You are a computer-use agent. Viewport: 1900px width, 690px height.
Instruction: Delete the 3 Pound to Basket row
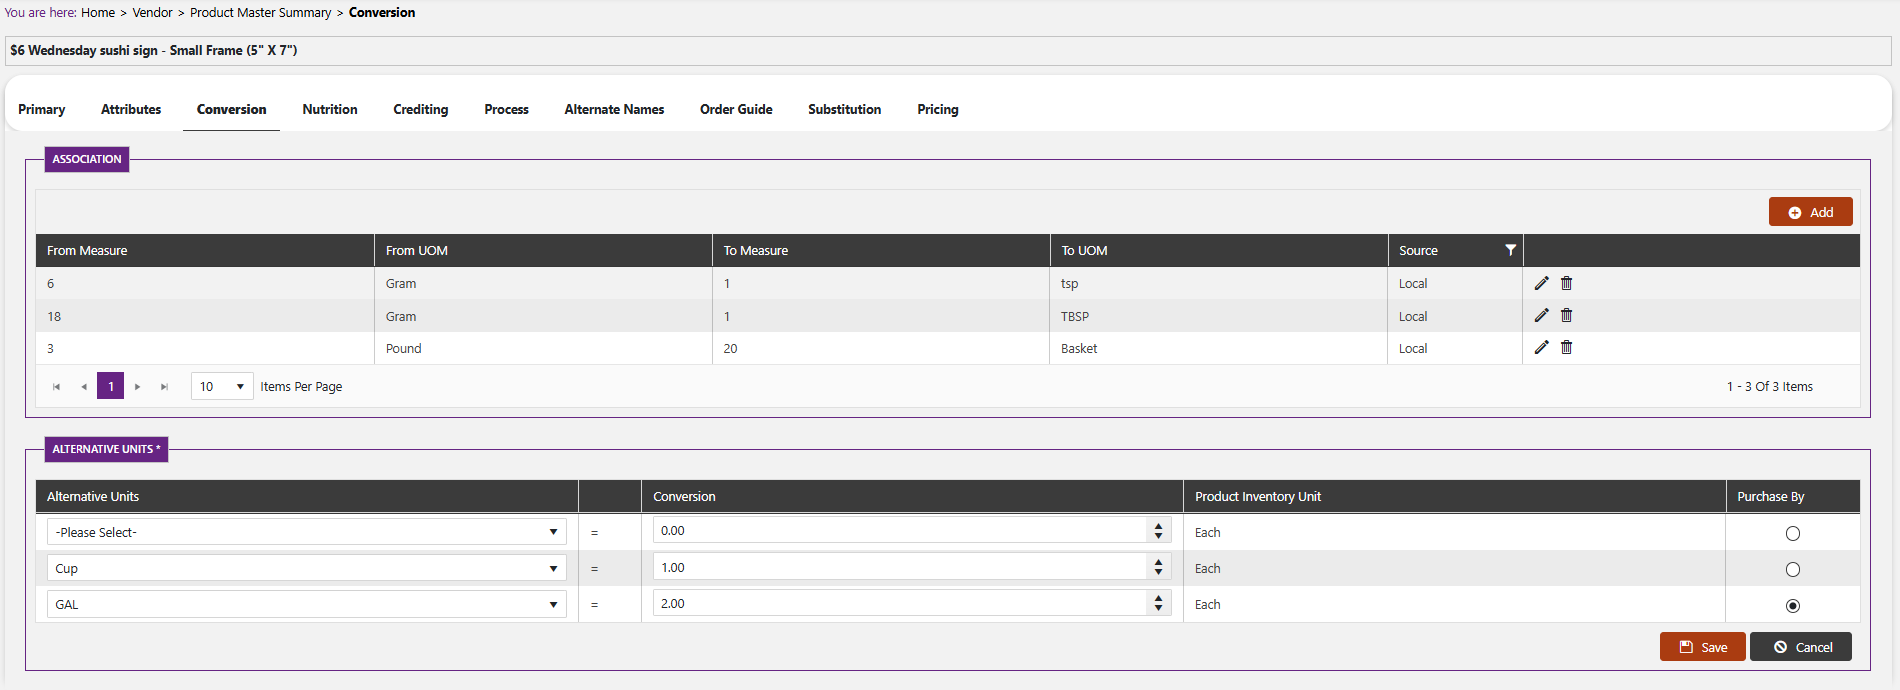[1566, 347]
